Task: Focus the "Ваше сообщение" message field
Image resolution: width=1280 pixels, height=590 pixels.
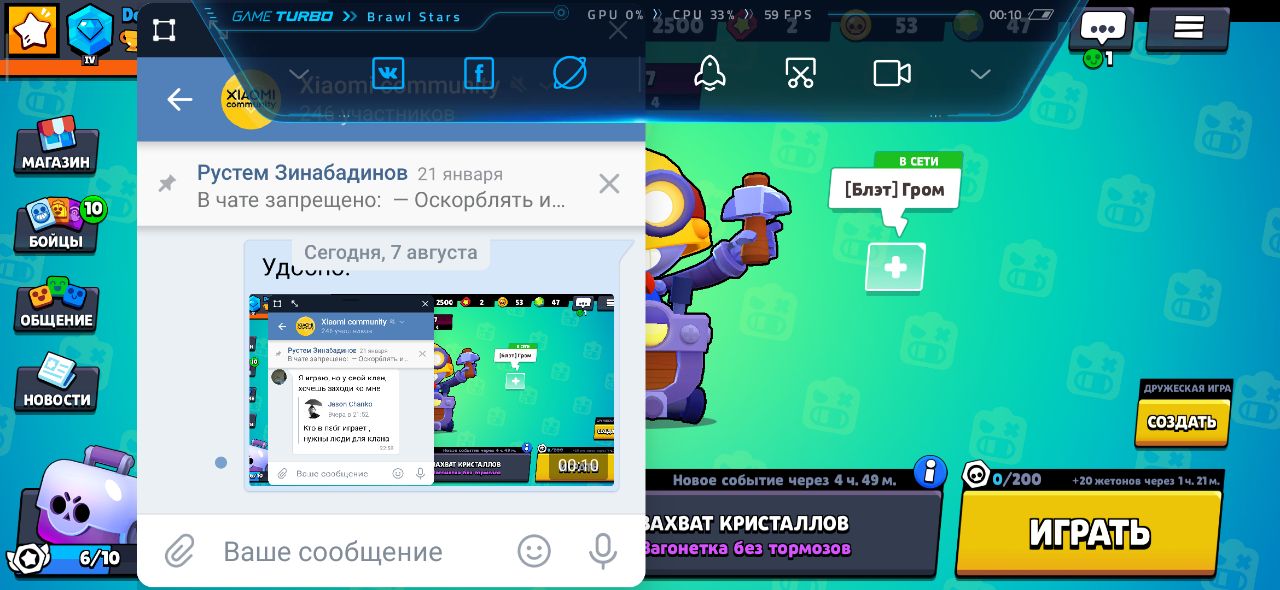Action: coord(333,551)
